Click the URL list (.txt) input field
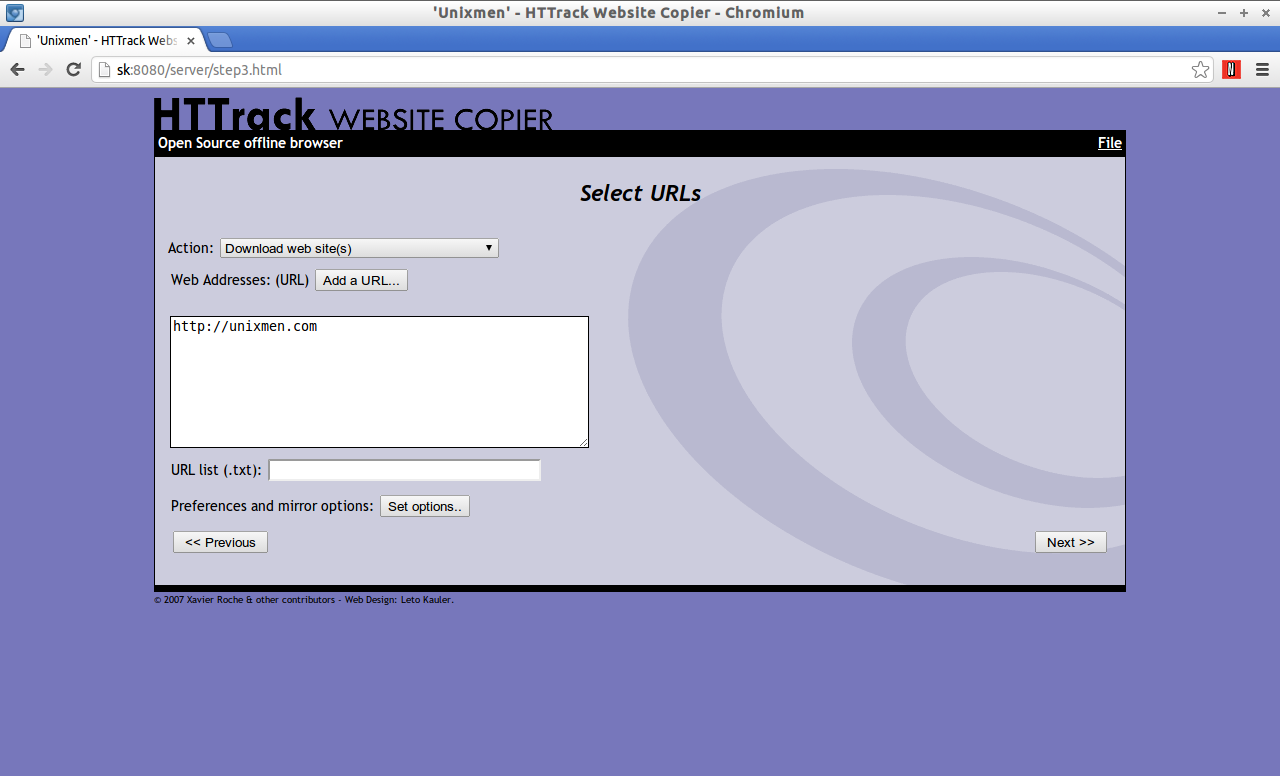1280x776 pixels. pos(405,470)
